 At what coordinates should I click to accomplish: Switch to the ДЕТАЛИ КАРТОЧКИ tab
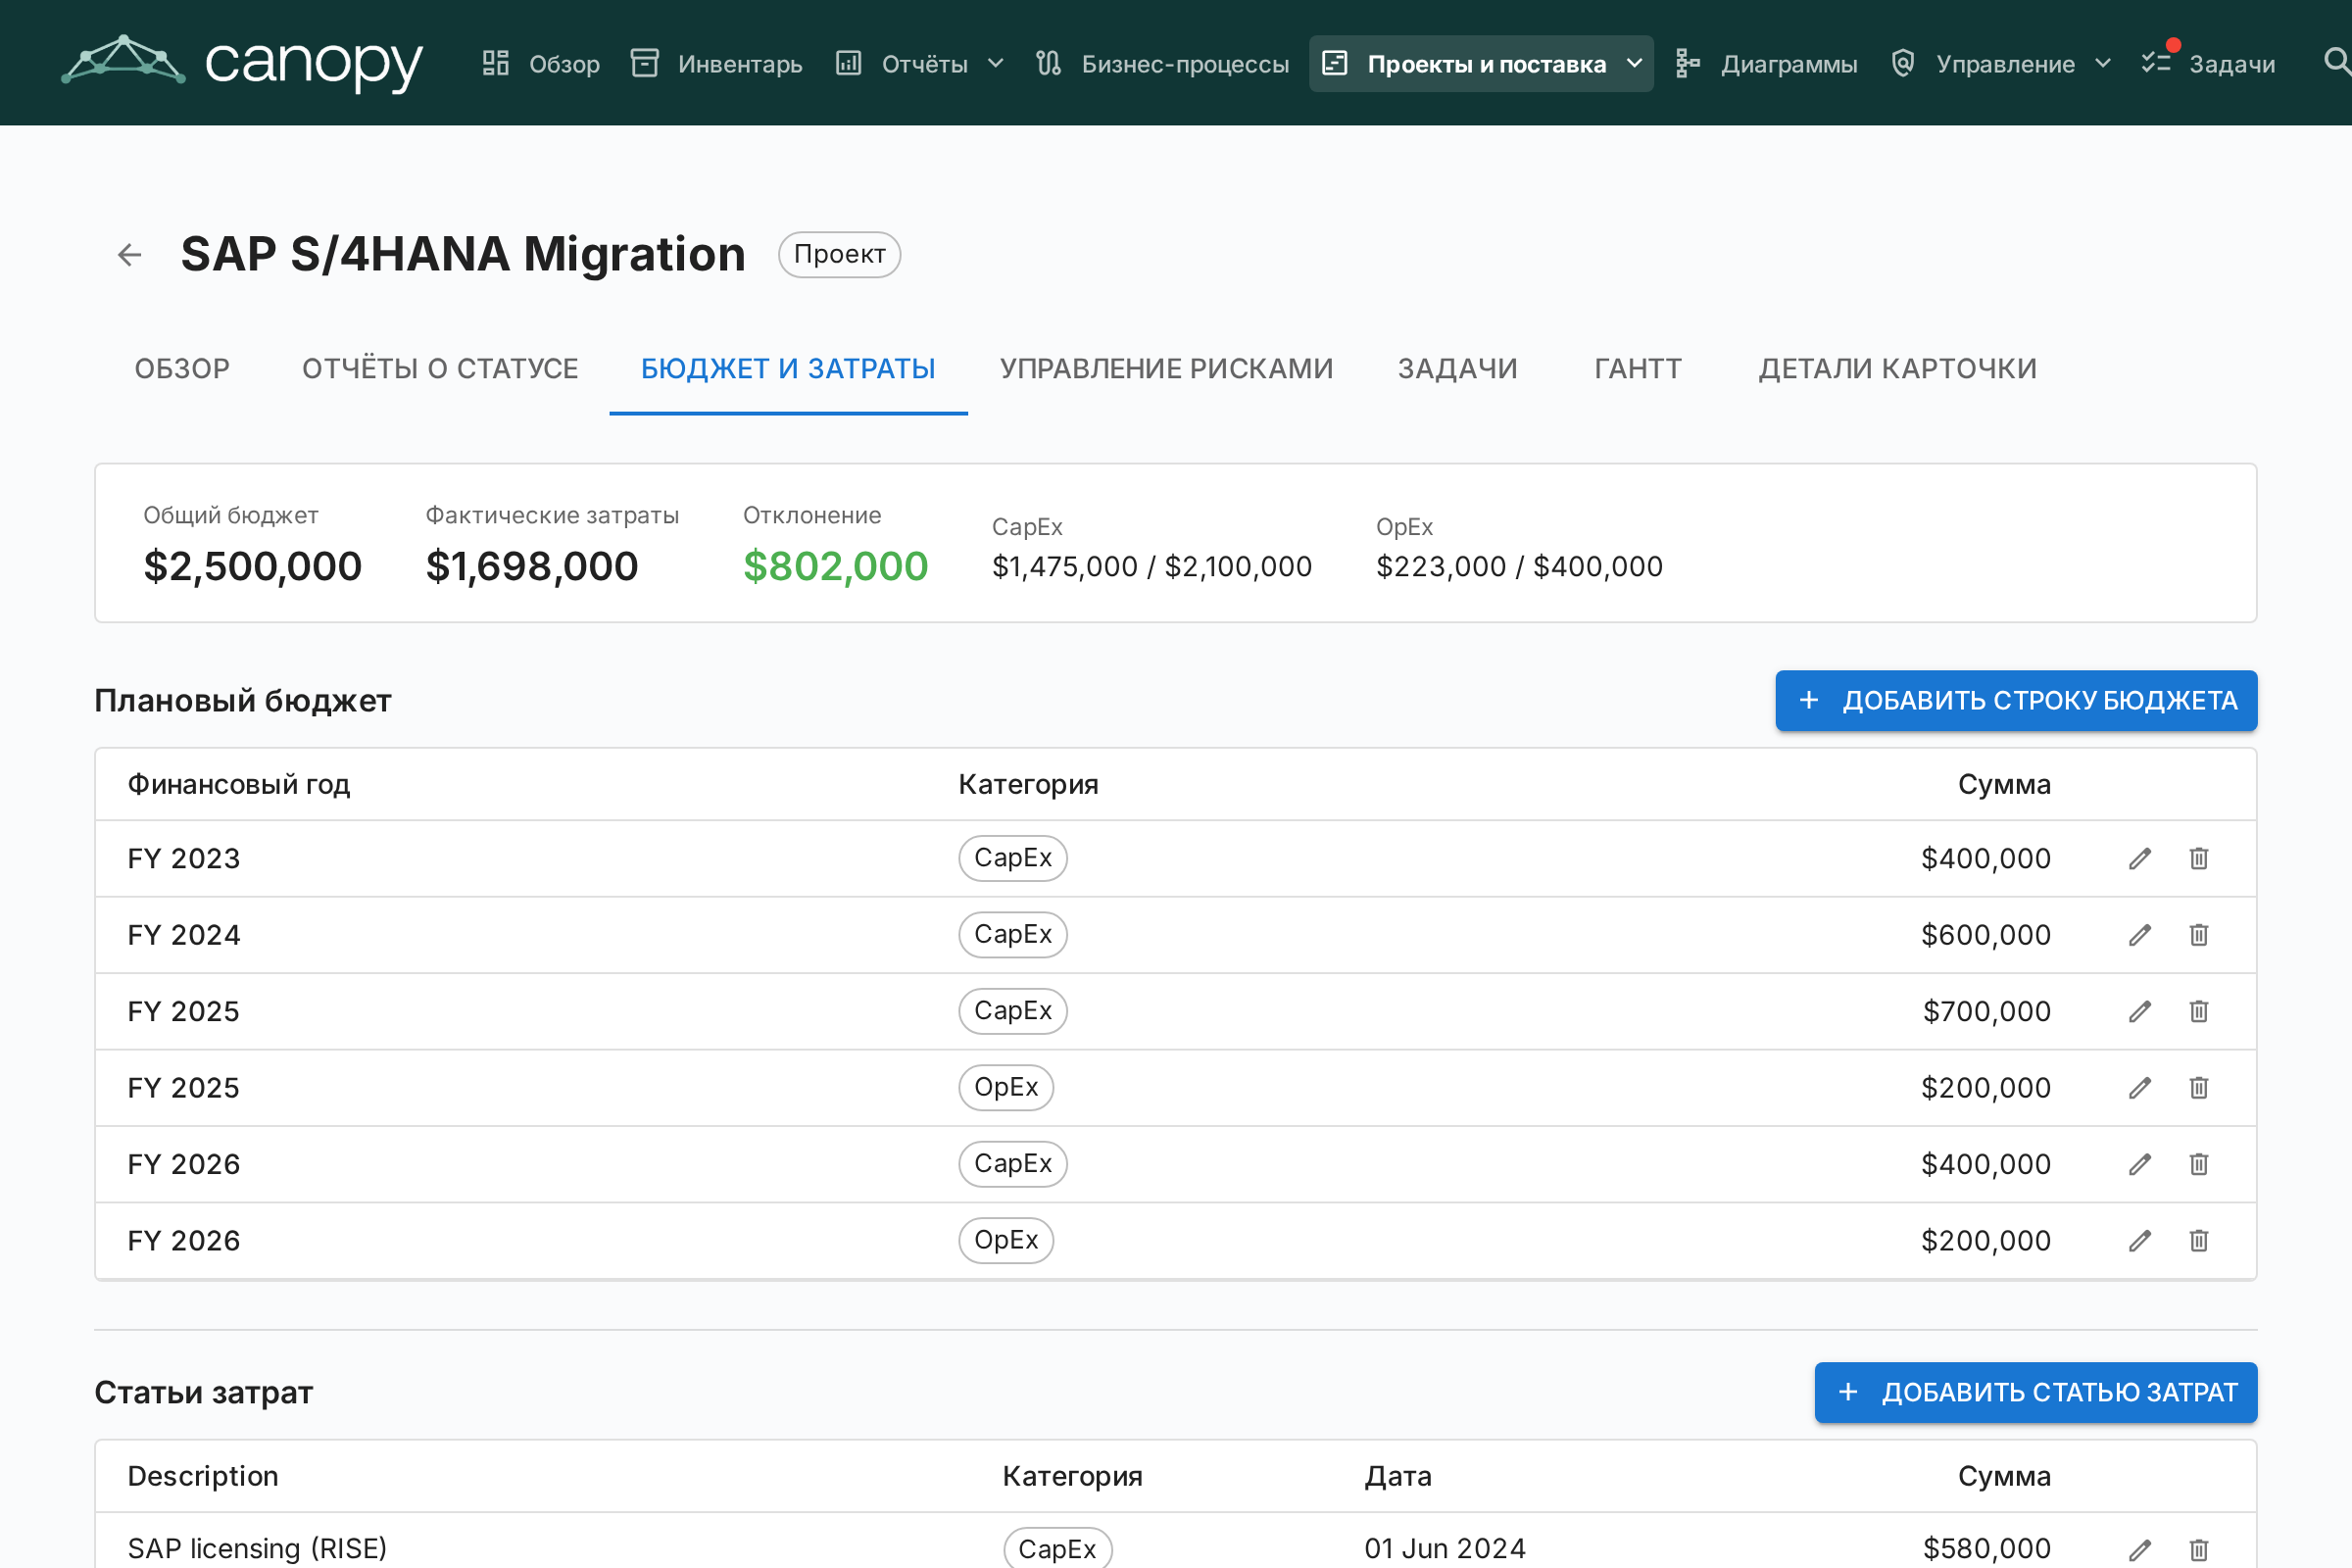(x=1898, y=369)
